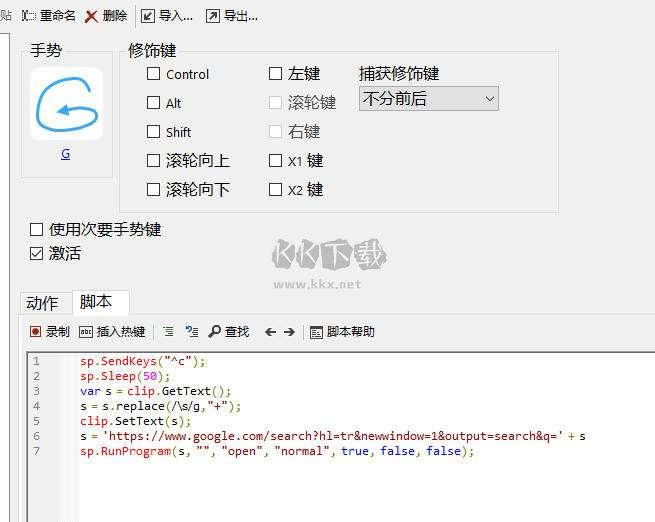Click the right arrow navigate forward icon
Image resolution: width=655 pixels, height=522 pixels.
point(289,332)
